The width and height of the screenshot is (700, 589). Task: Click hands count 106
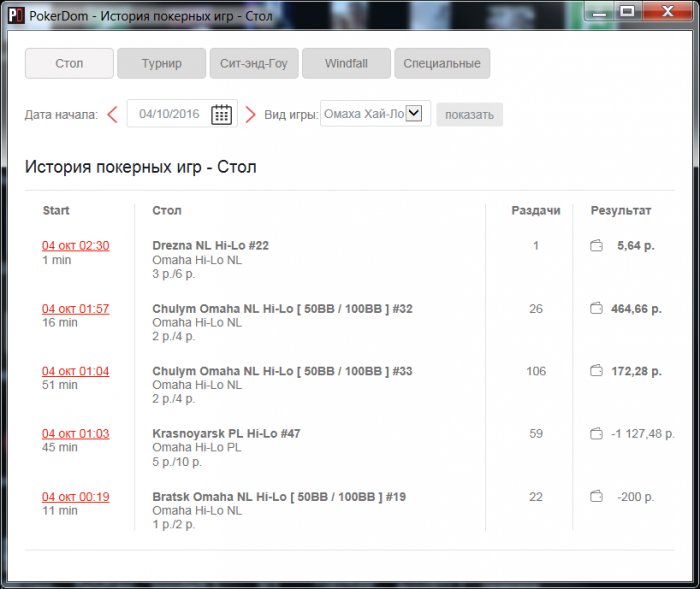coord(536,371)
